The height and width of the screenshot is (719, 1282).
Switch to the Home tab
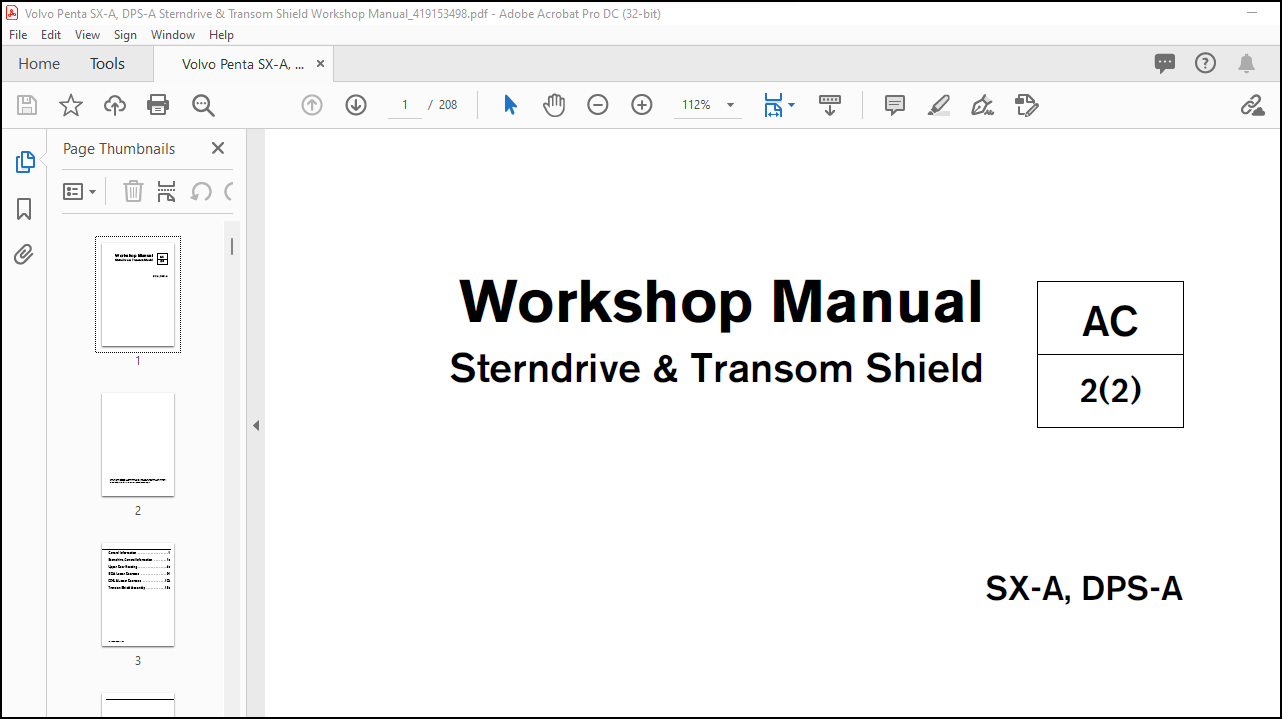point(39,63)
